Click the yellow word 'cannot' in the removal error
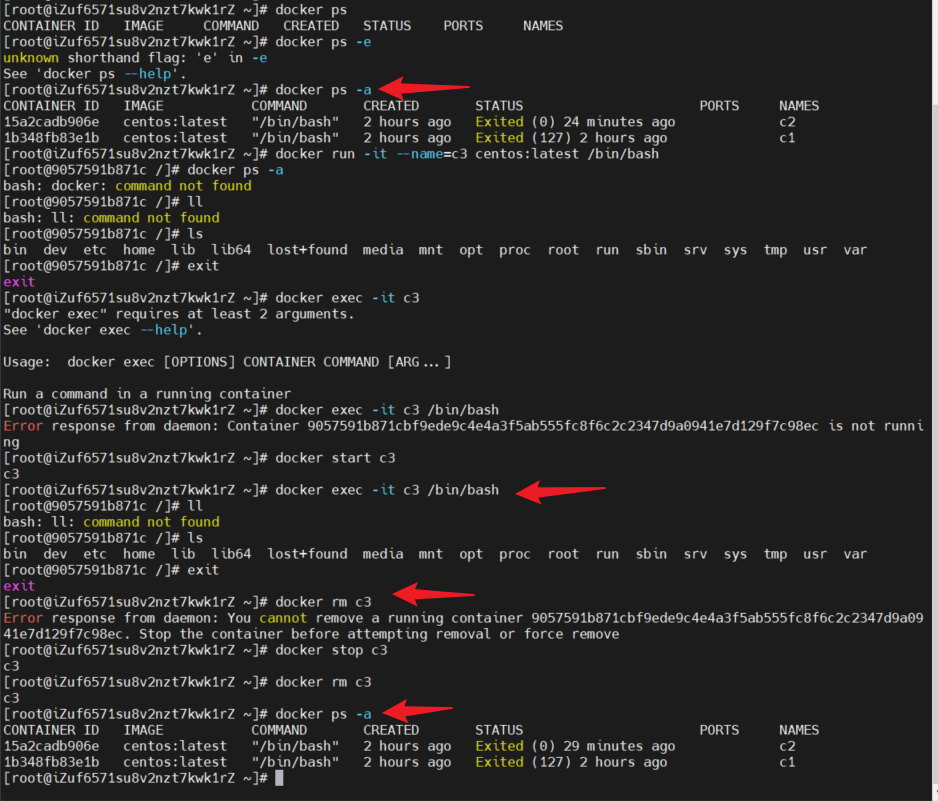The width and height of the screenshot is (938, 801). pyautogui.click(x=283, y=619)
